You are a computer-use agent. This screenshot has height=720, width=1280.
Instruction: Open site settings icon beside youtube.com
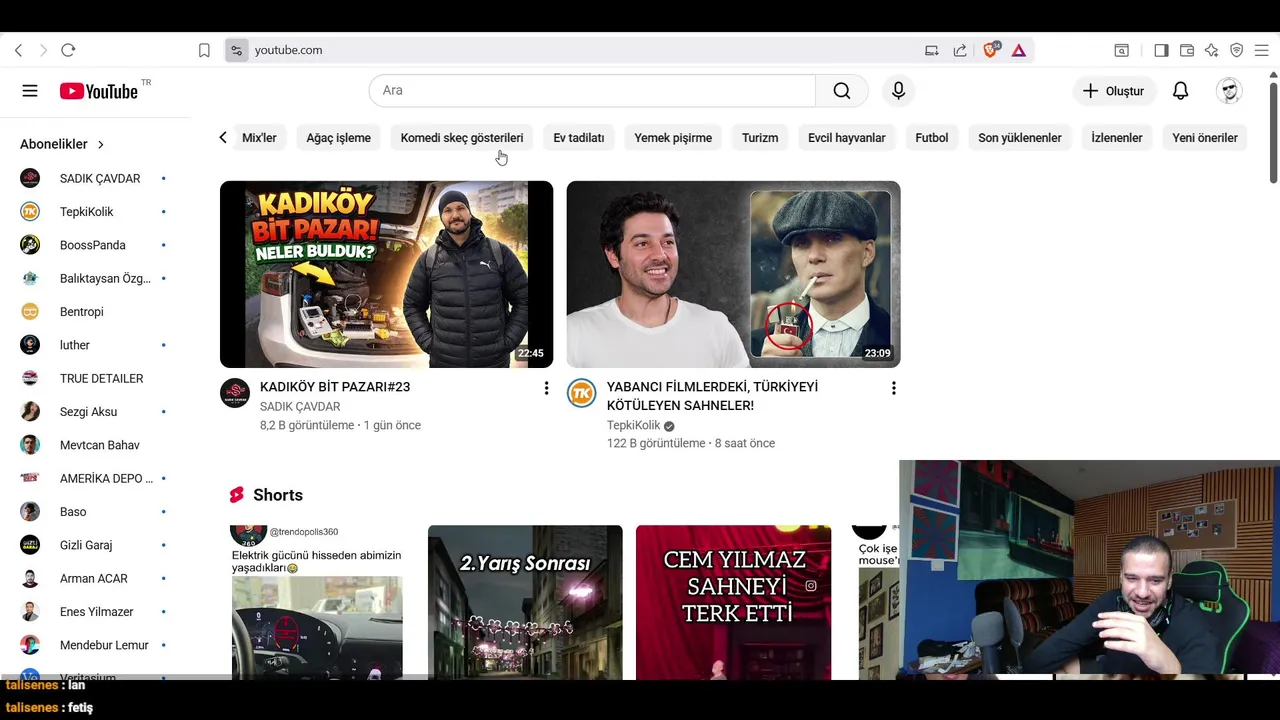pyautogui.click(x=236, y=50)
